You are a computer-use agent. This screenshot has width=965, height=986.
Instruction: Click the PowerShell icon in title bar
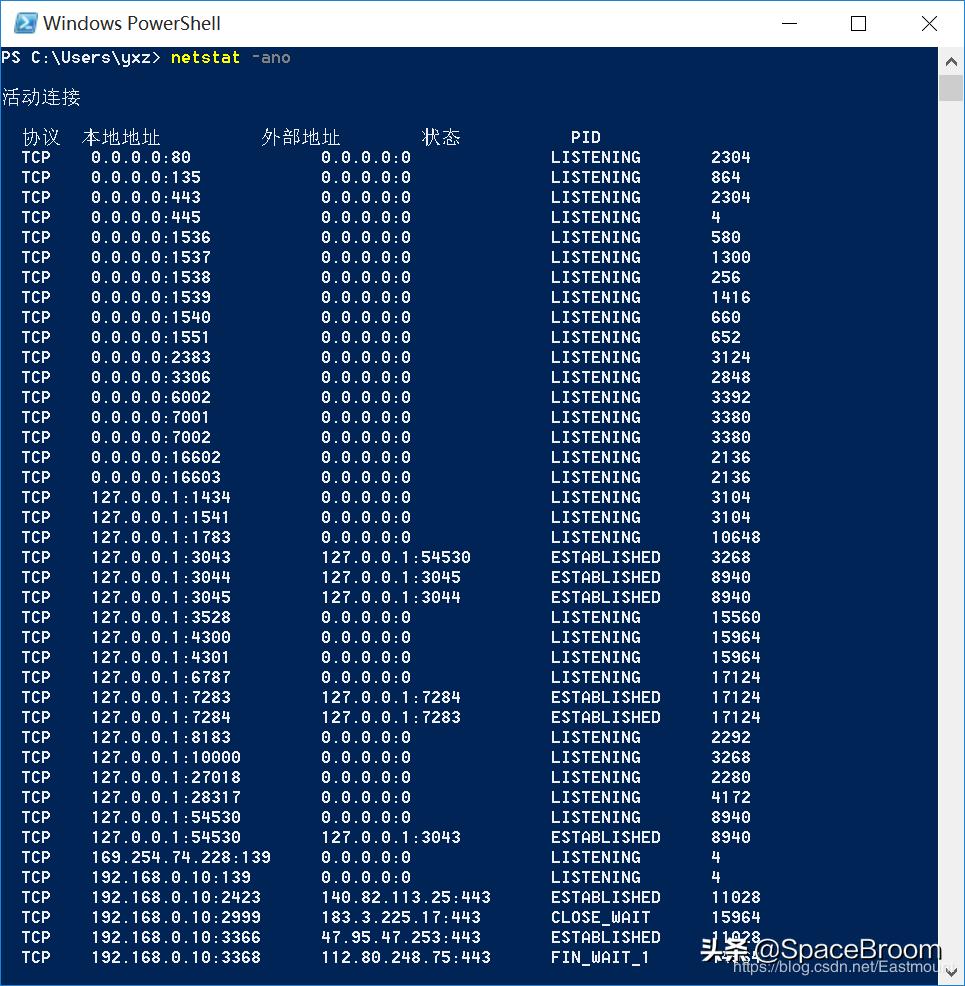(x=25, y=23)
